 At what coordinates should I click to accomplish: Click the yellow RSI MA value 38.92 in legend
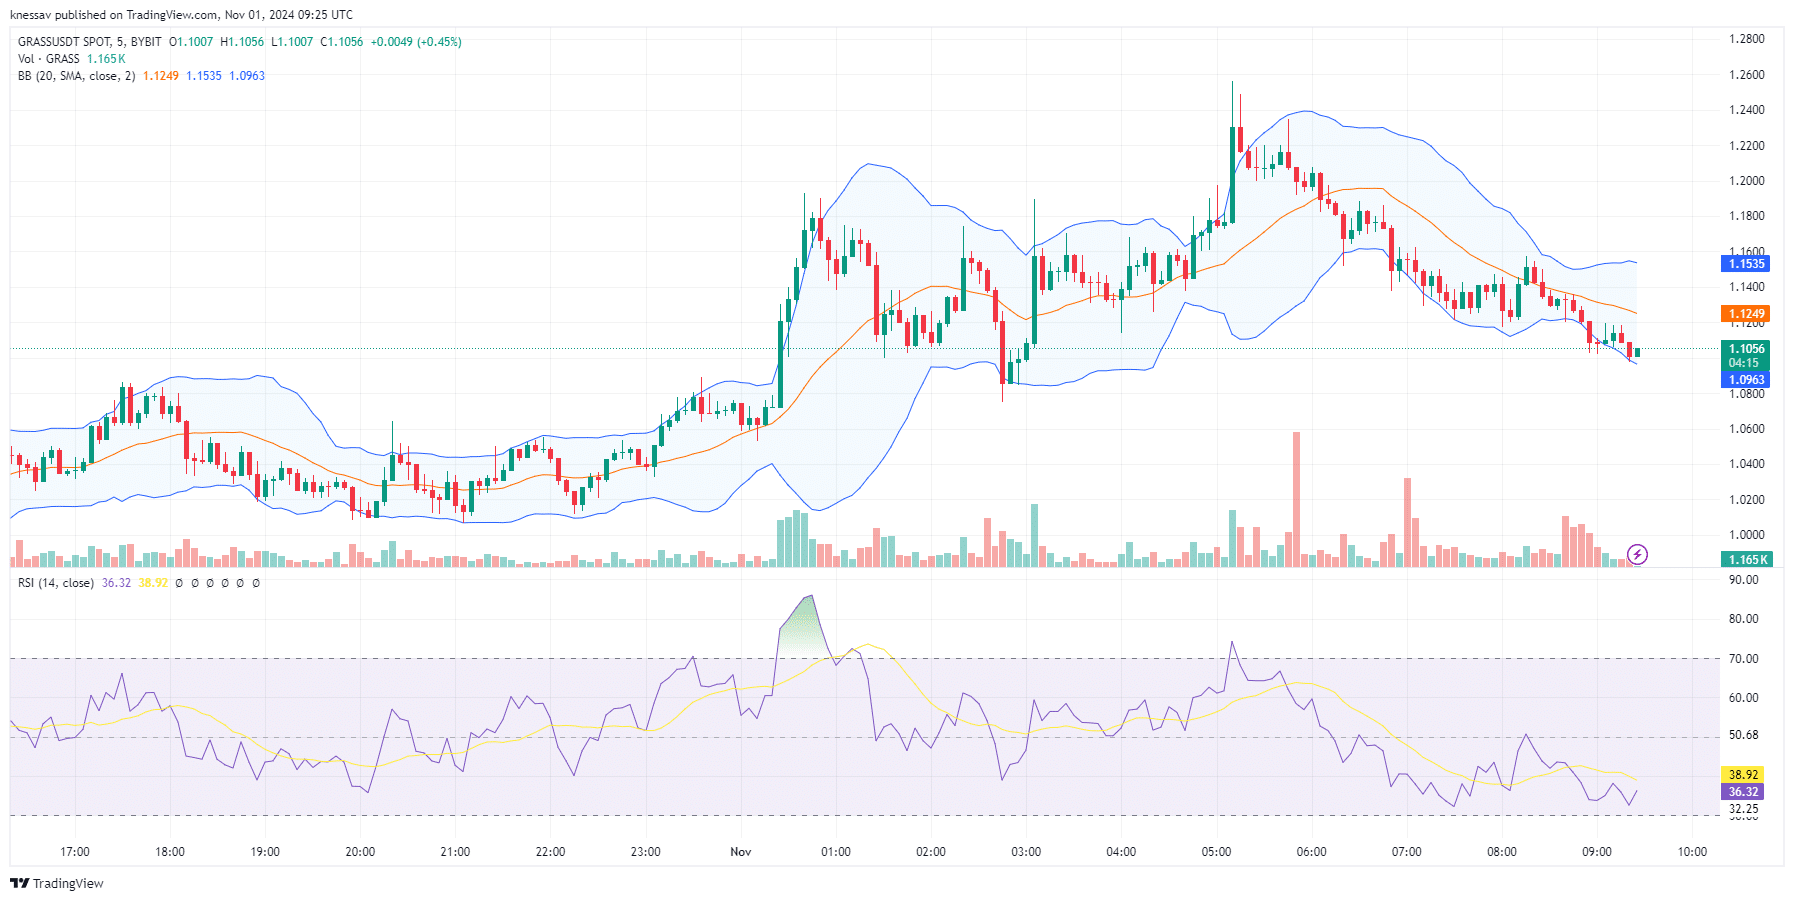point(153,583)
